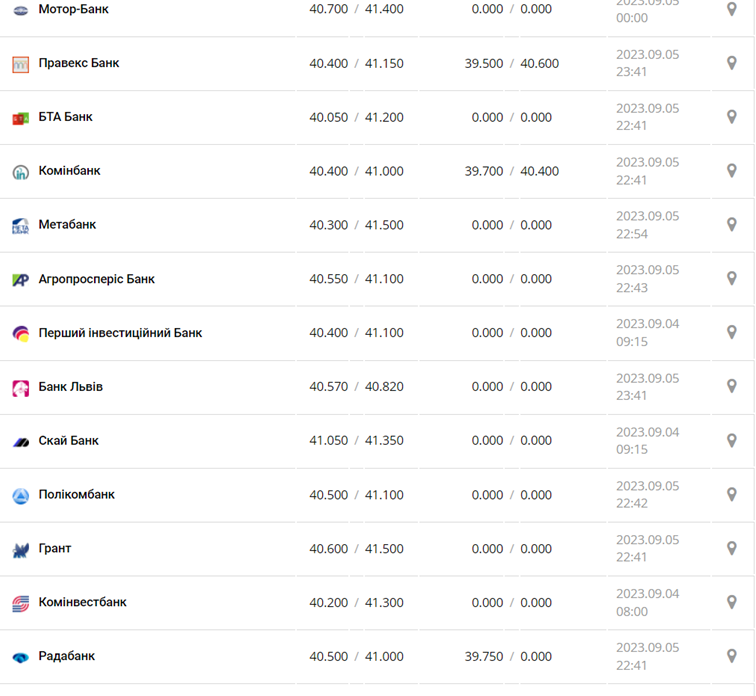The height and width of the screenshot is (696, 756).
Task: Click the Агропросперіс Банк logo
Action: click(20, 280)
